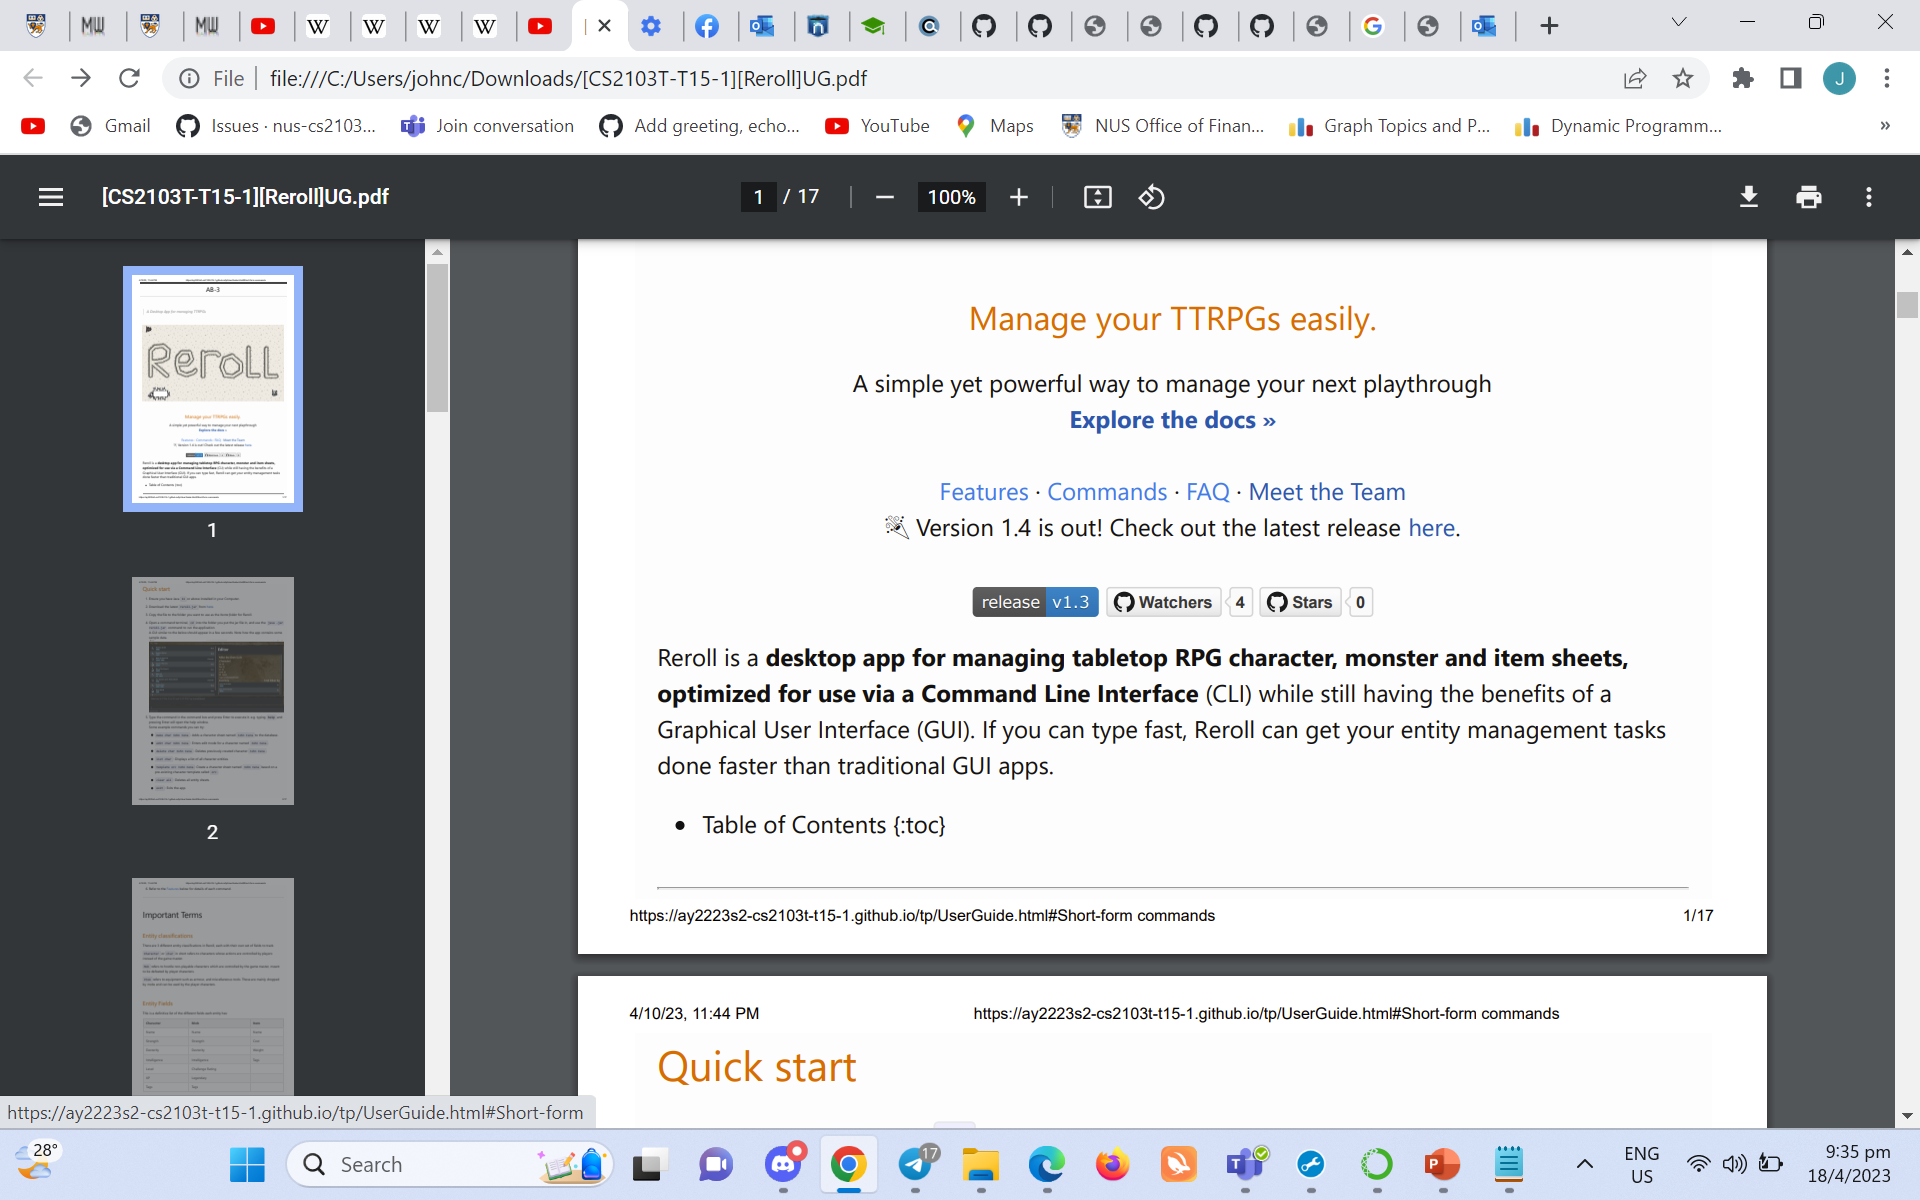Viewport: 1920px width, 1200px height.
Task: Open Chrome extensions puzzle icon
Action: point(1743,78)
